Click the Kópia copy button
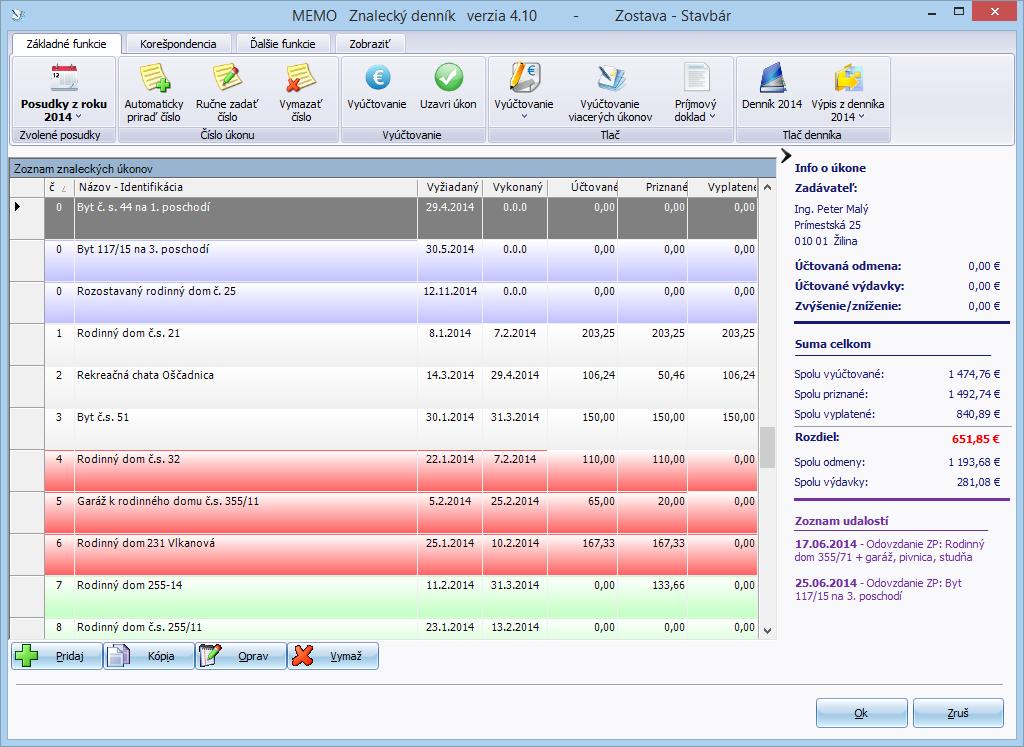Screen dimensions: 1024x747 click(149, 656)
